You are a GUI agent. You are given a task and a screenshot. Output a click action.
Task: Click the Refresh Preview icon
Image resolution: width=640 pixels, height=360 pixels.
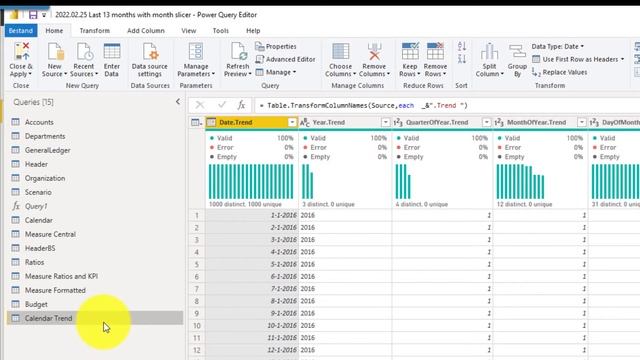click(238, 52)
